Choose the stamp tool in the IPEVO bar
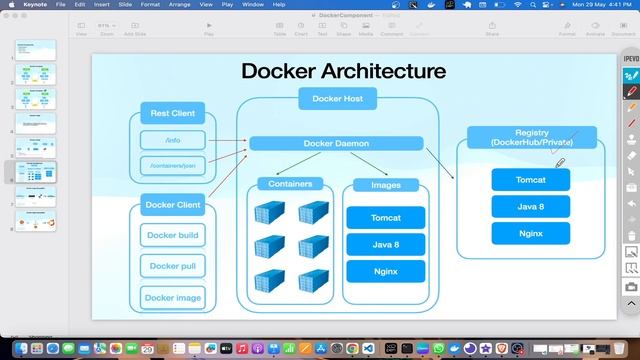The width and height of the screenshot is (640, 360). click(x=631, y=140)
